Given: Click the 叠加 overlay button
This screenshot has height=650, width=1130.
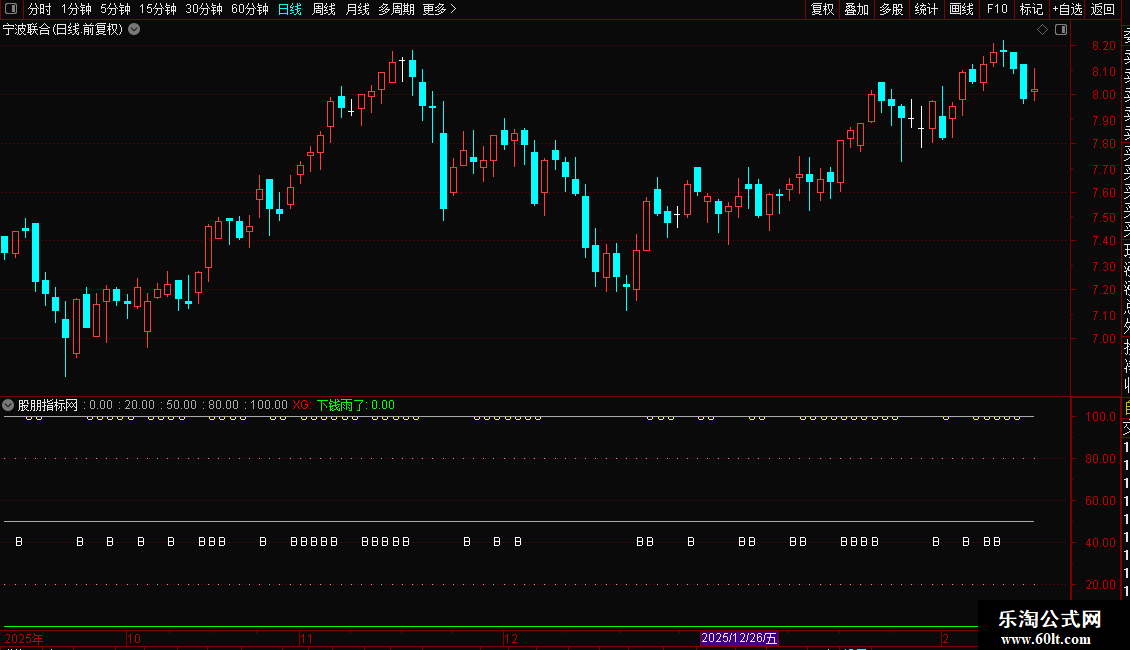Looking at the screenshot, I should click(857, 9).
